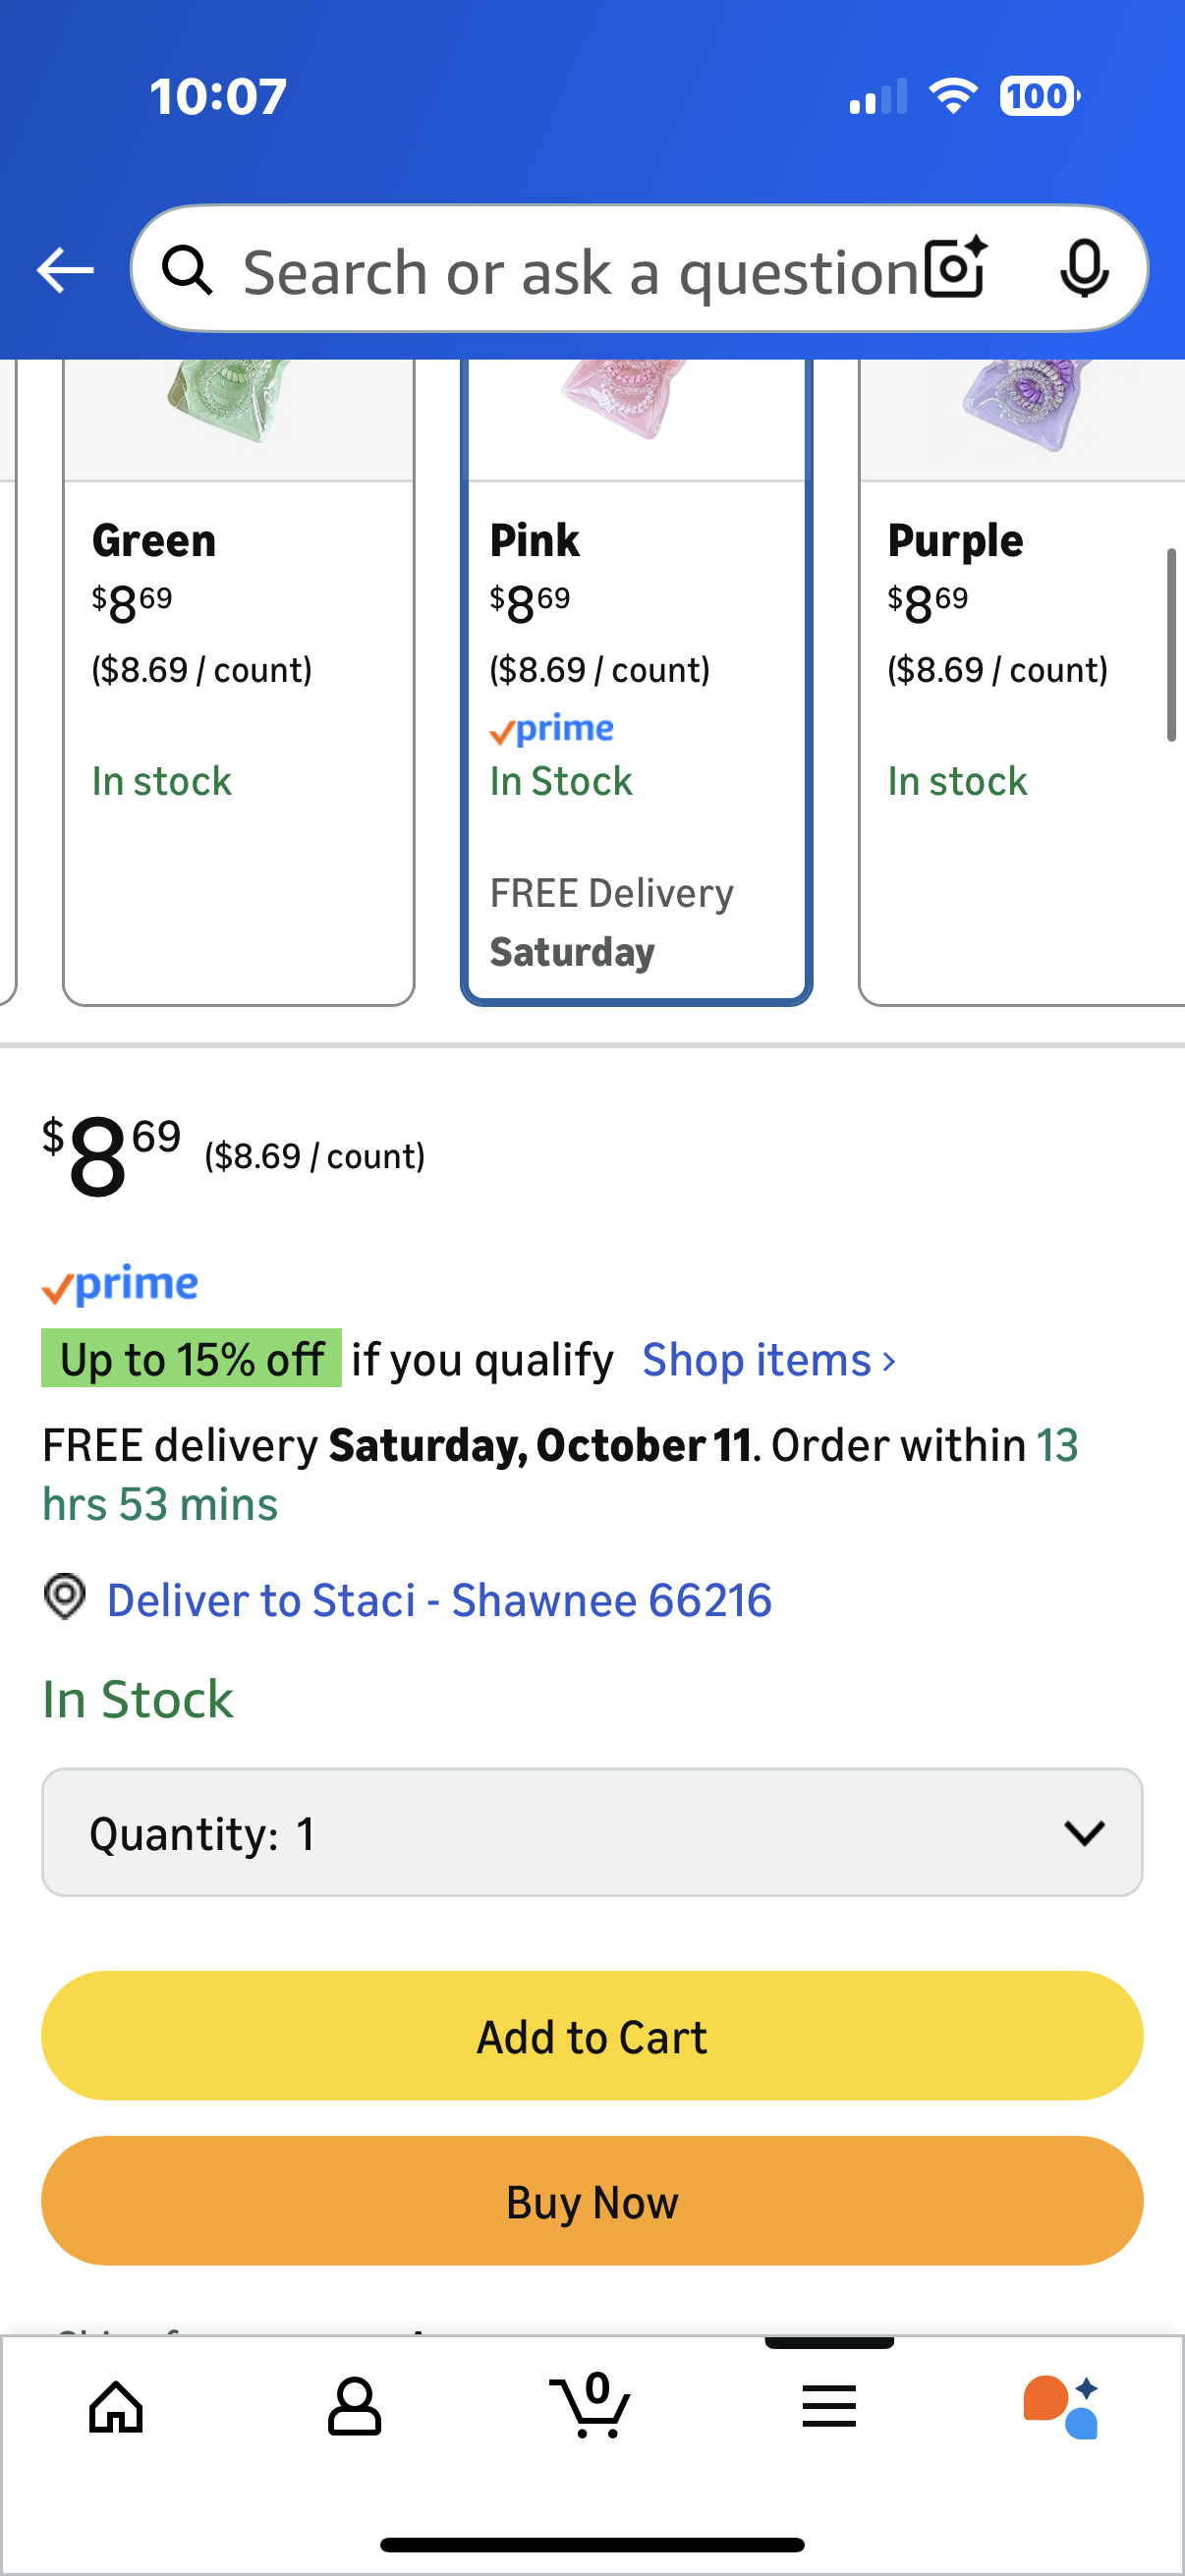Tap the camera lens search icon
The width and height of the screenshot is (1185, 2576).
[955, 268]
